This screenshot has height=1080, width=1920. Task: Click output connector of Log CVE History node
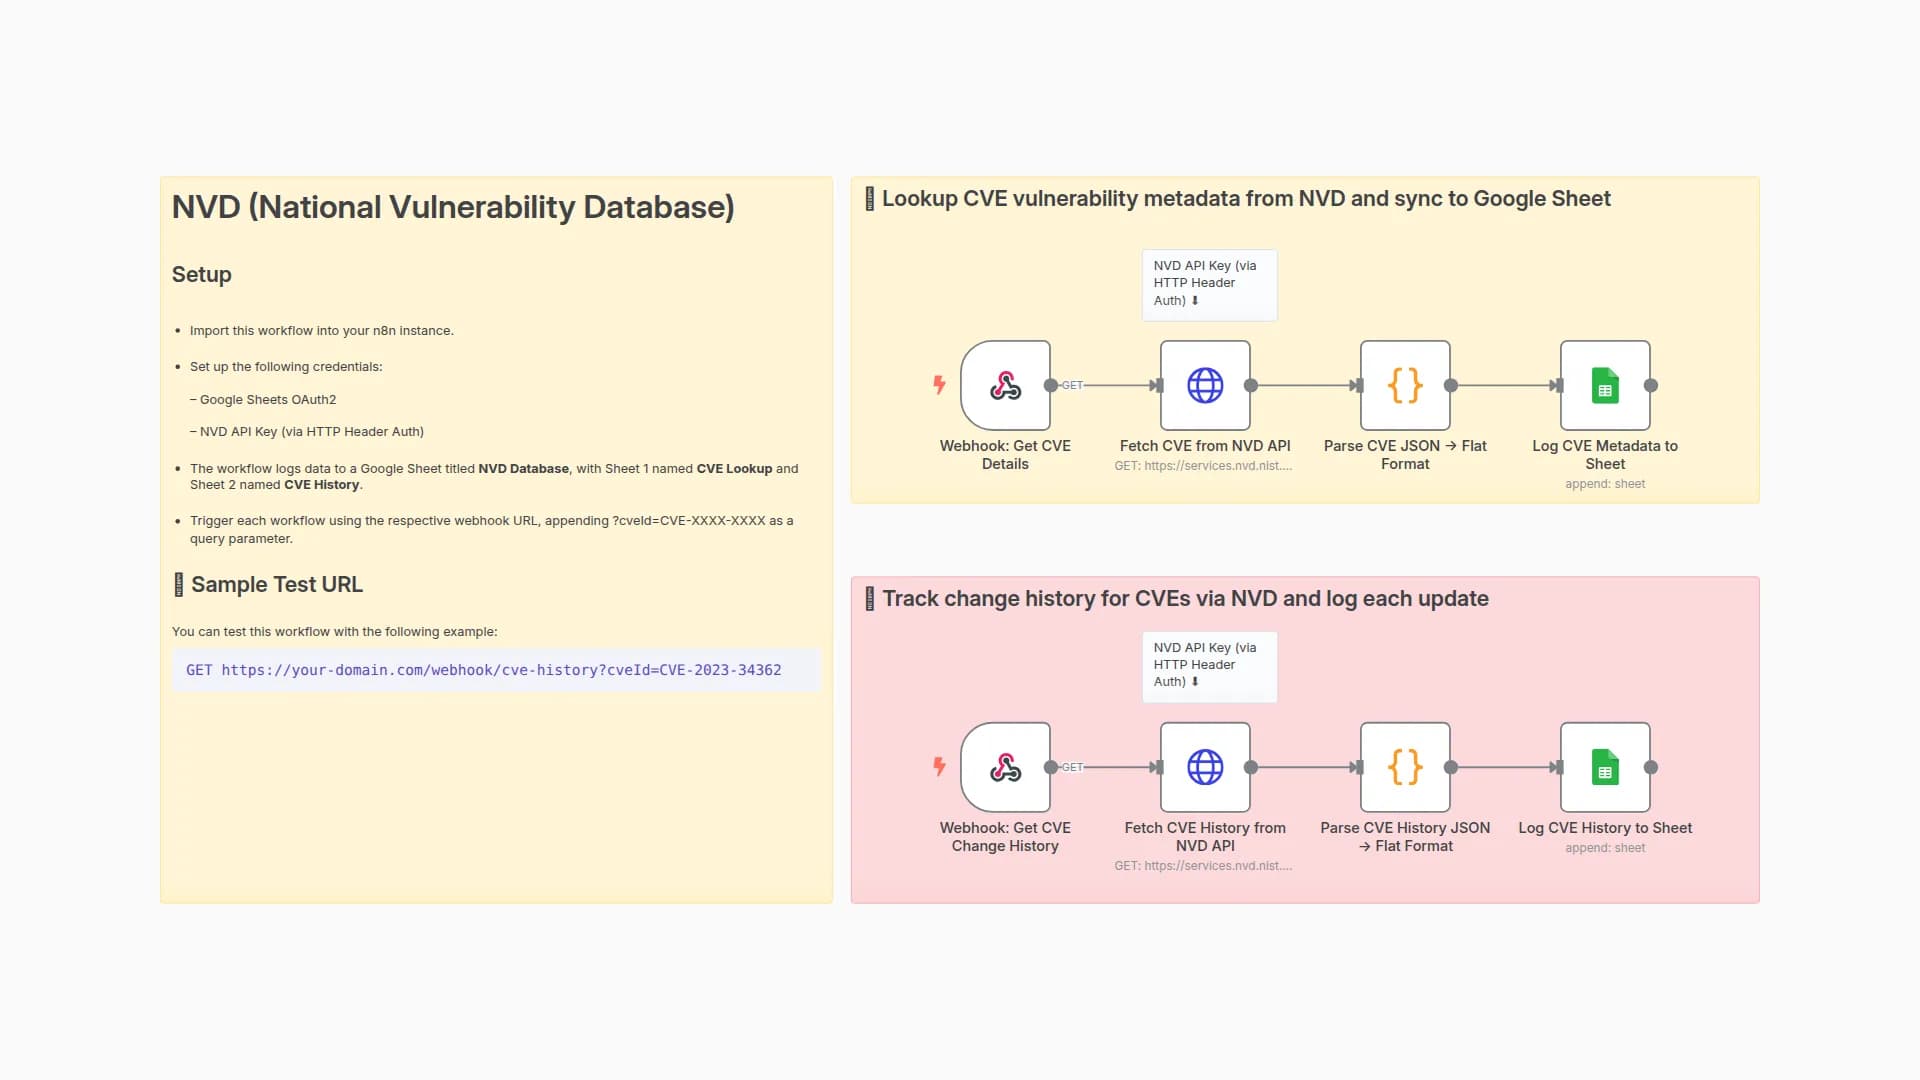(1651, 767)
